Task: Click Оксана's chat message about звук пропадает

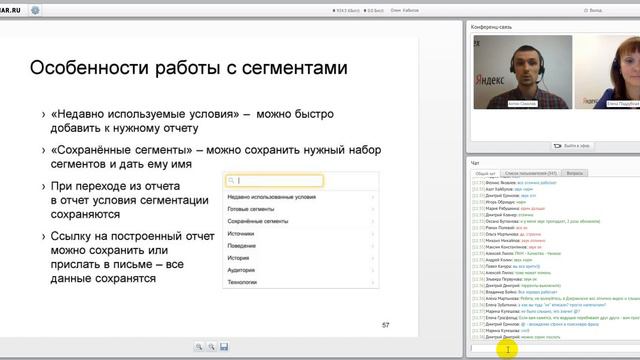Action: coord(536,221)
